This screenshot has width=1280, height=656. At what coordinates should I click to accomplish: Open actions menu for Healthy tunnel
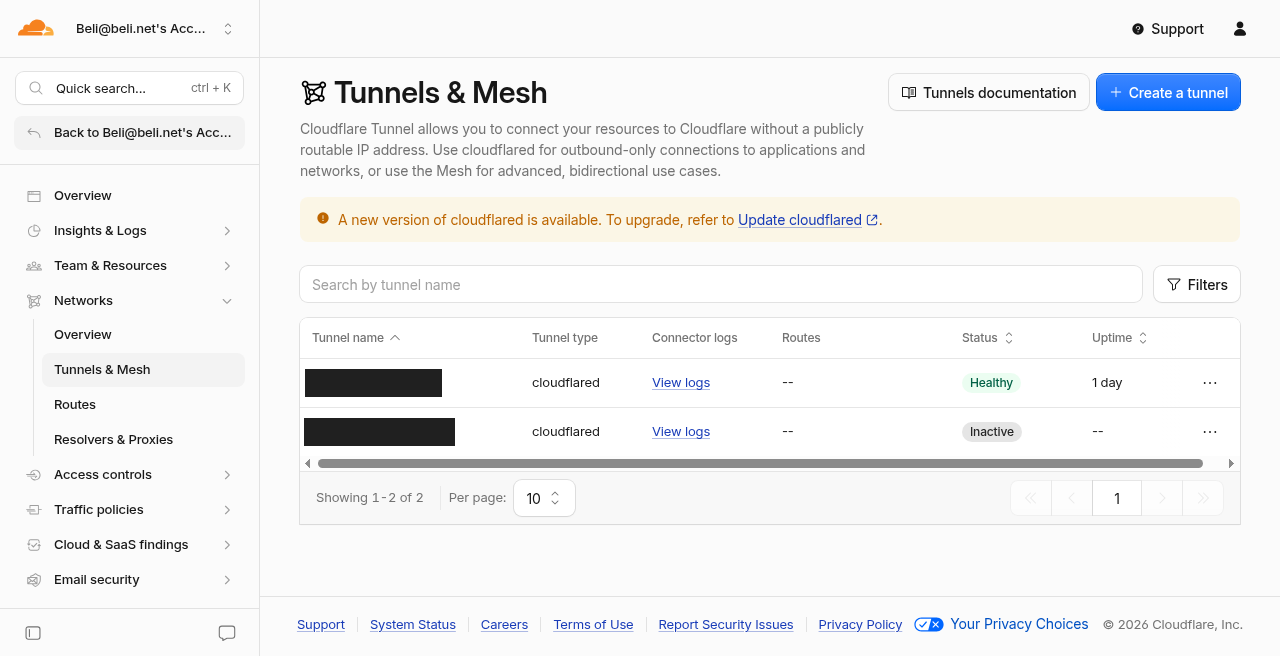tap(1210, 383)
